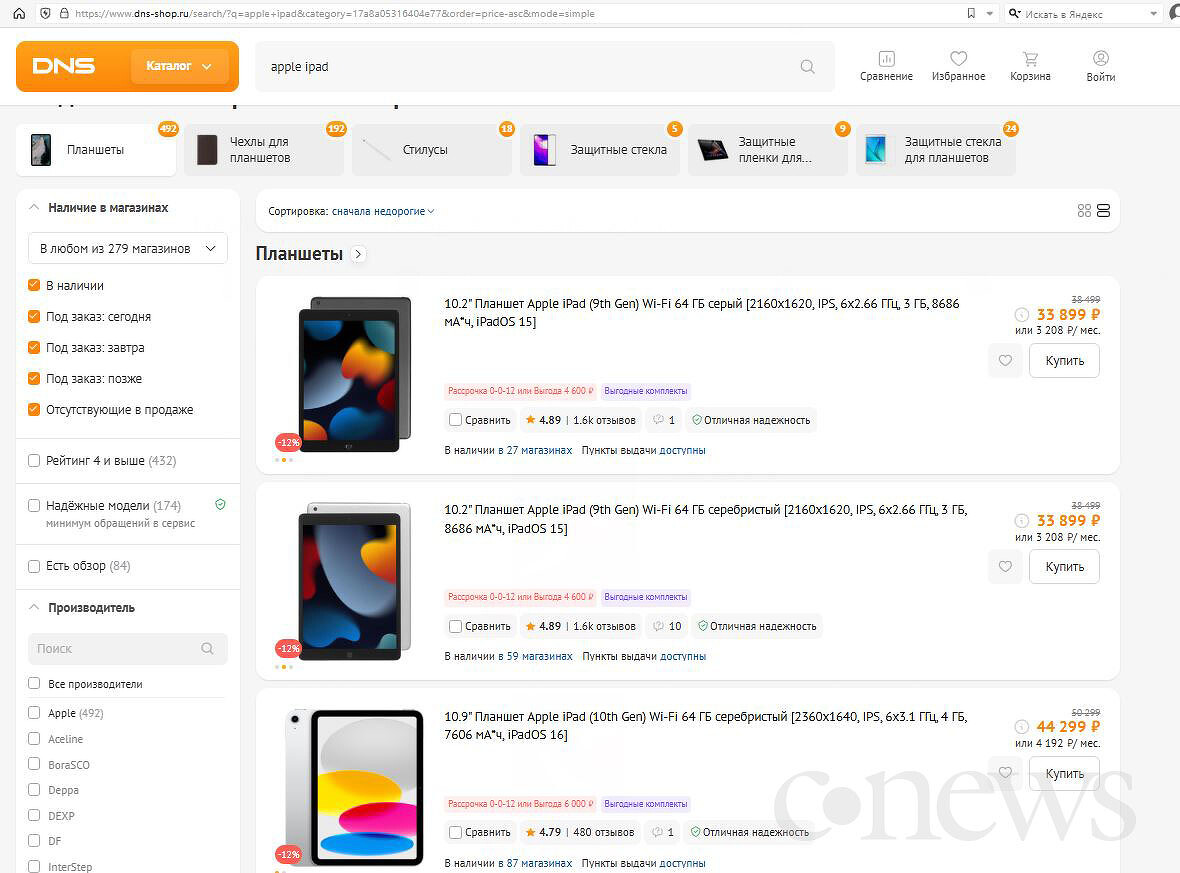Click the lock icon beside the URL

(x=65, y=14)
